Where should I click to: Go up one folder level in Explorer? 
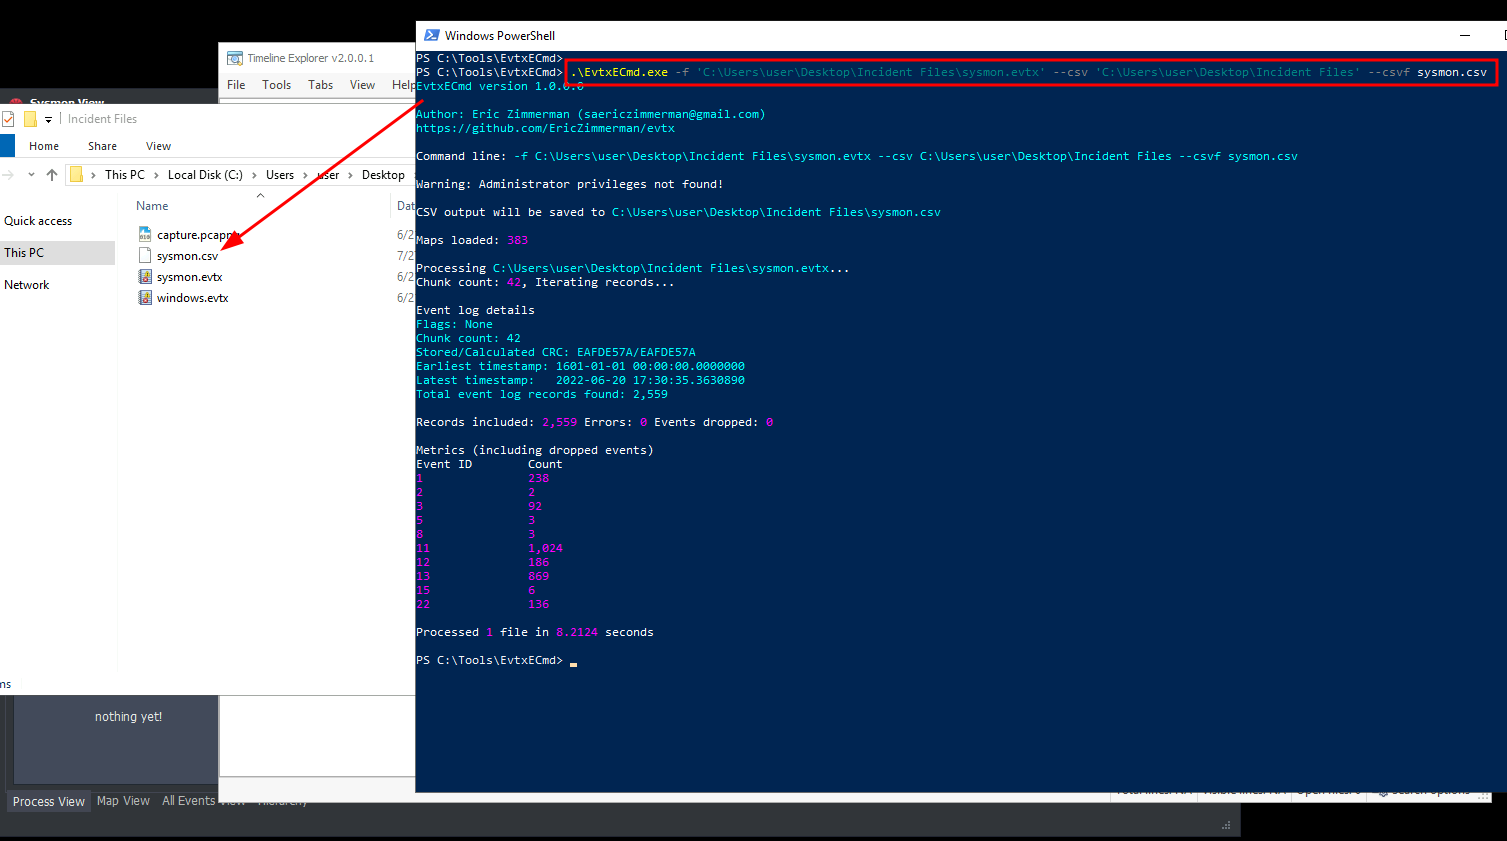[52, 175]
